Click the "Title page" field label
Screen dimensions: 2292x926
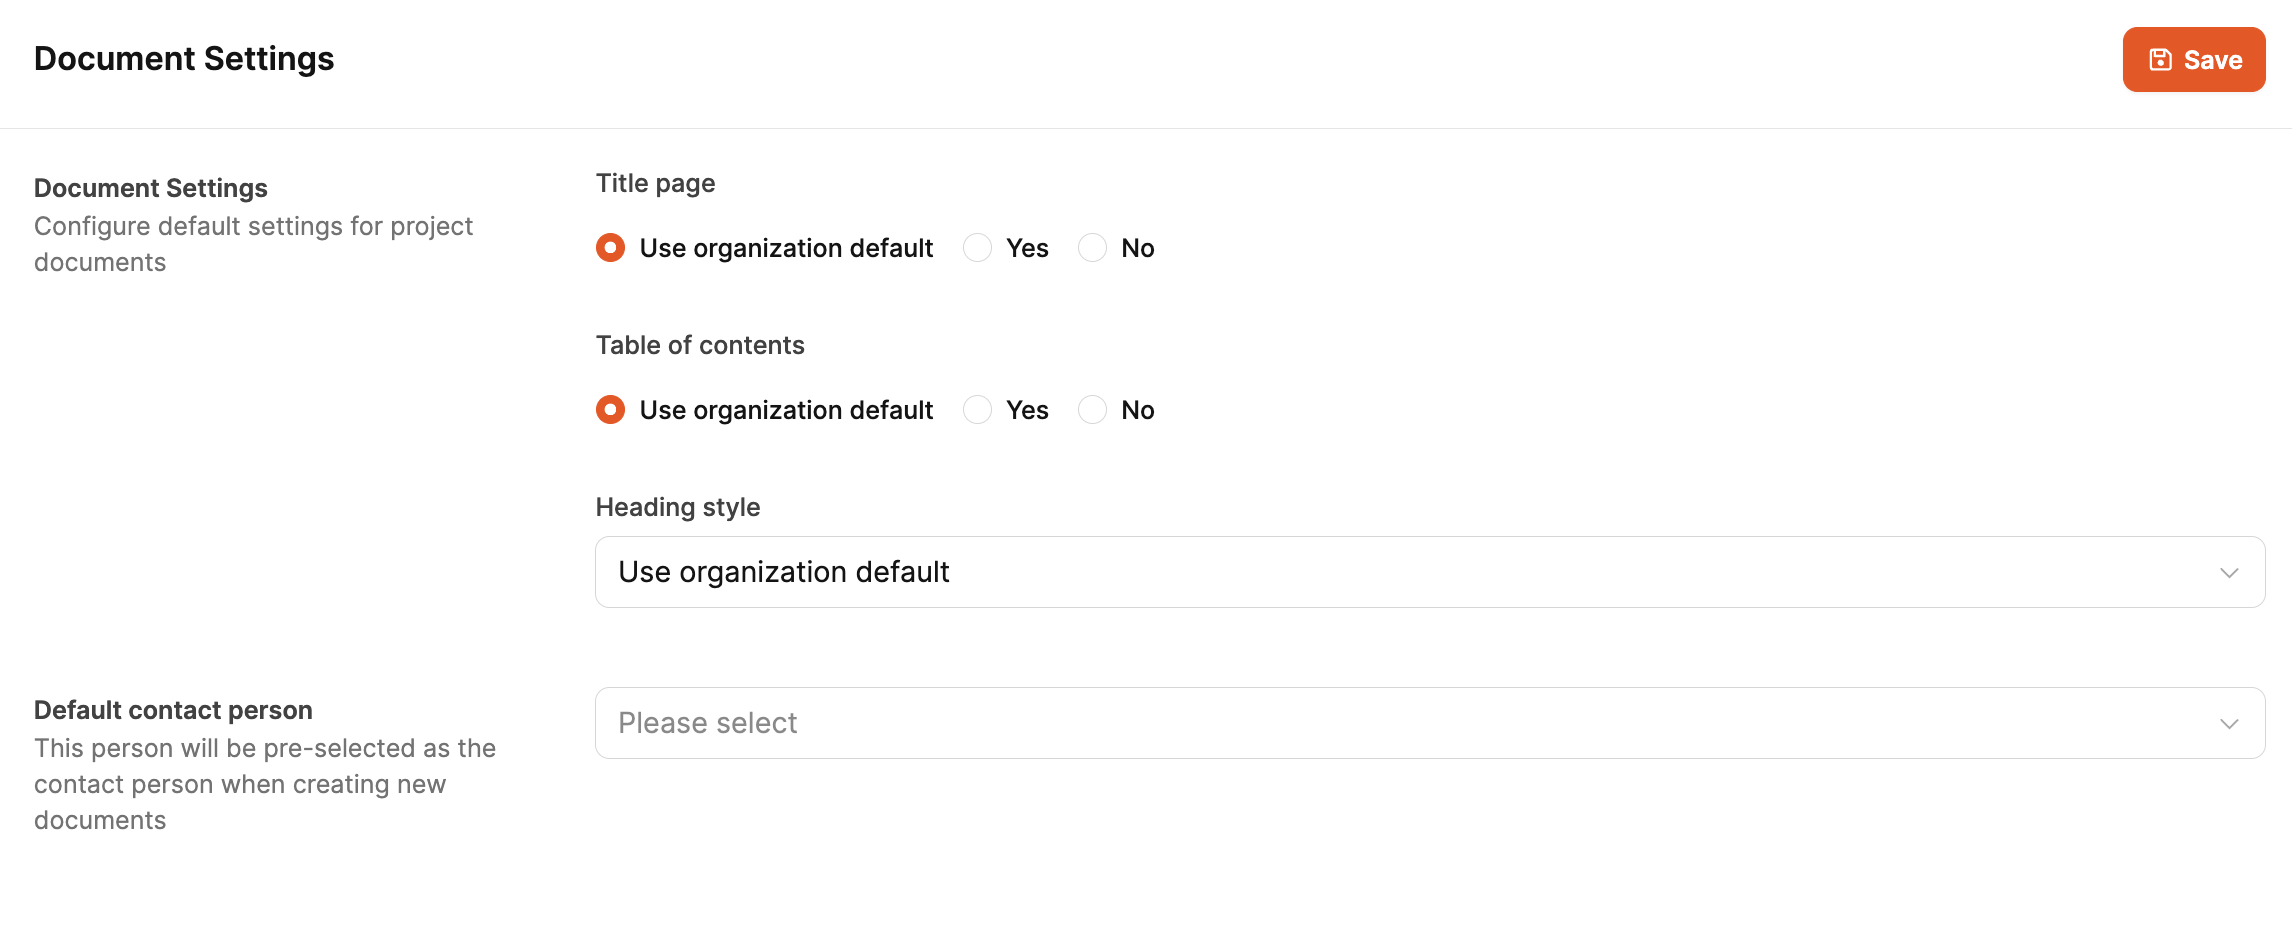655,183
